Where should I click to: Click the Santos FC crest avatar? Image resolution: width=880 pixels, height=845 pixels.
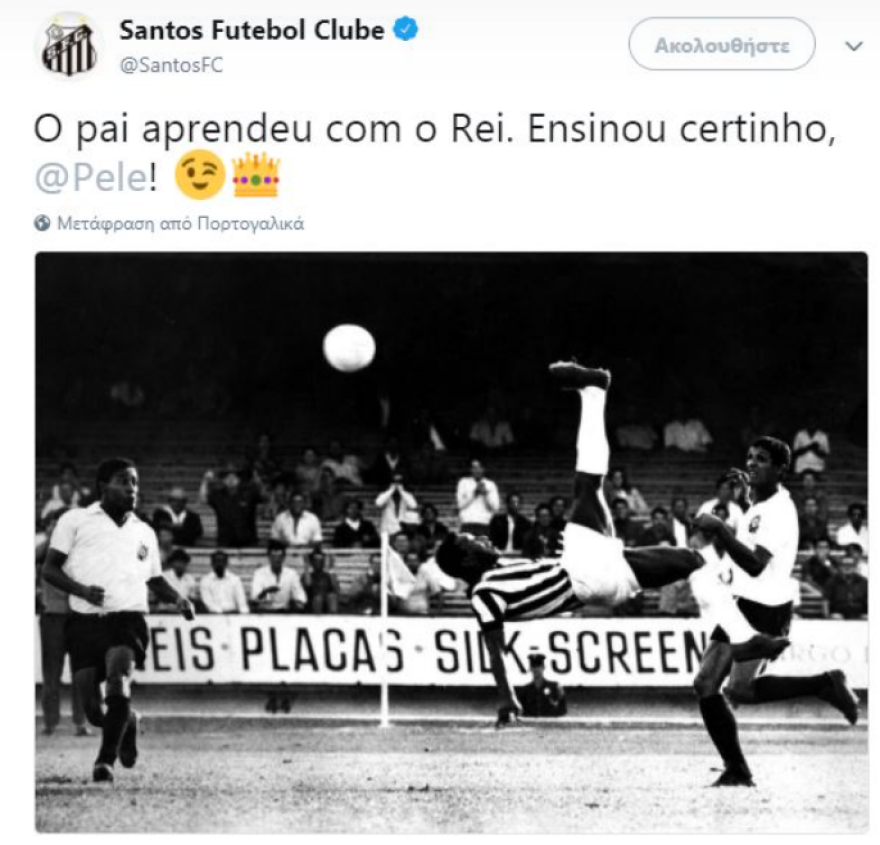coord(70,47)
